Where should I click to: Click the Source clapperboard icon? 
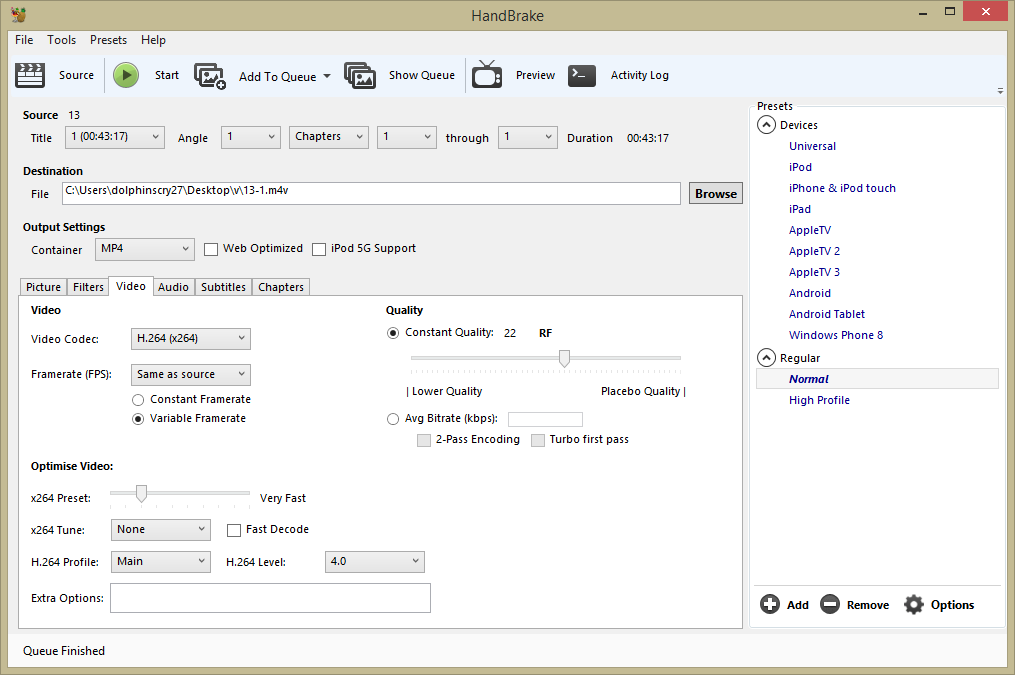click(x=30, y=75)
